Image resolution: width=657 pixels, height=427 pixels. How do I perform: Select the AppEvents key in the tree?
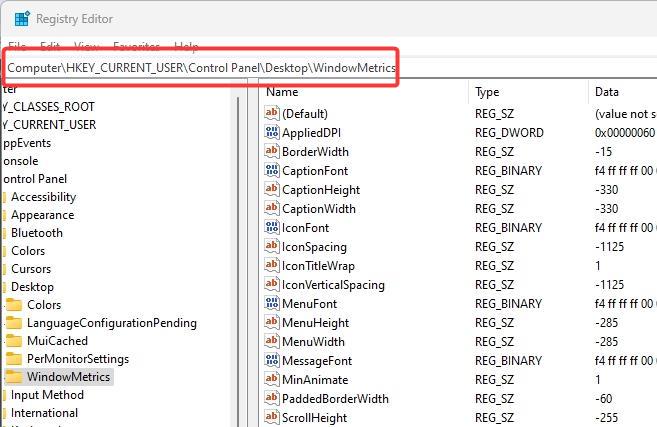(27, 143)
